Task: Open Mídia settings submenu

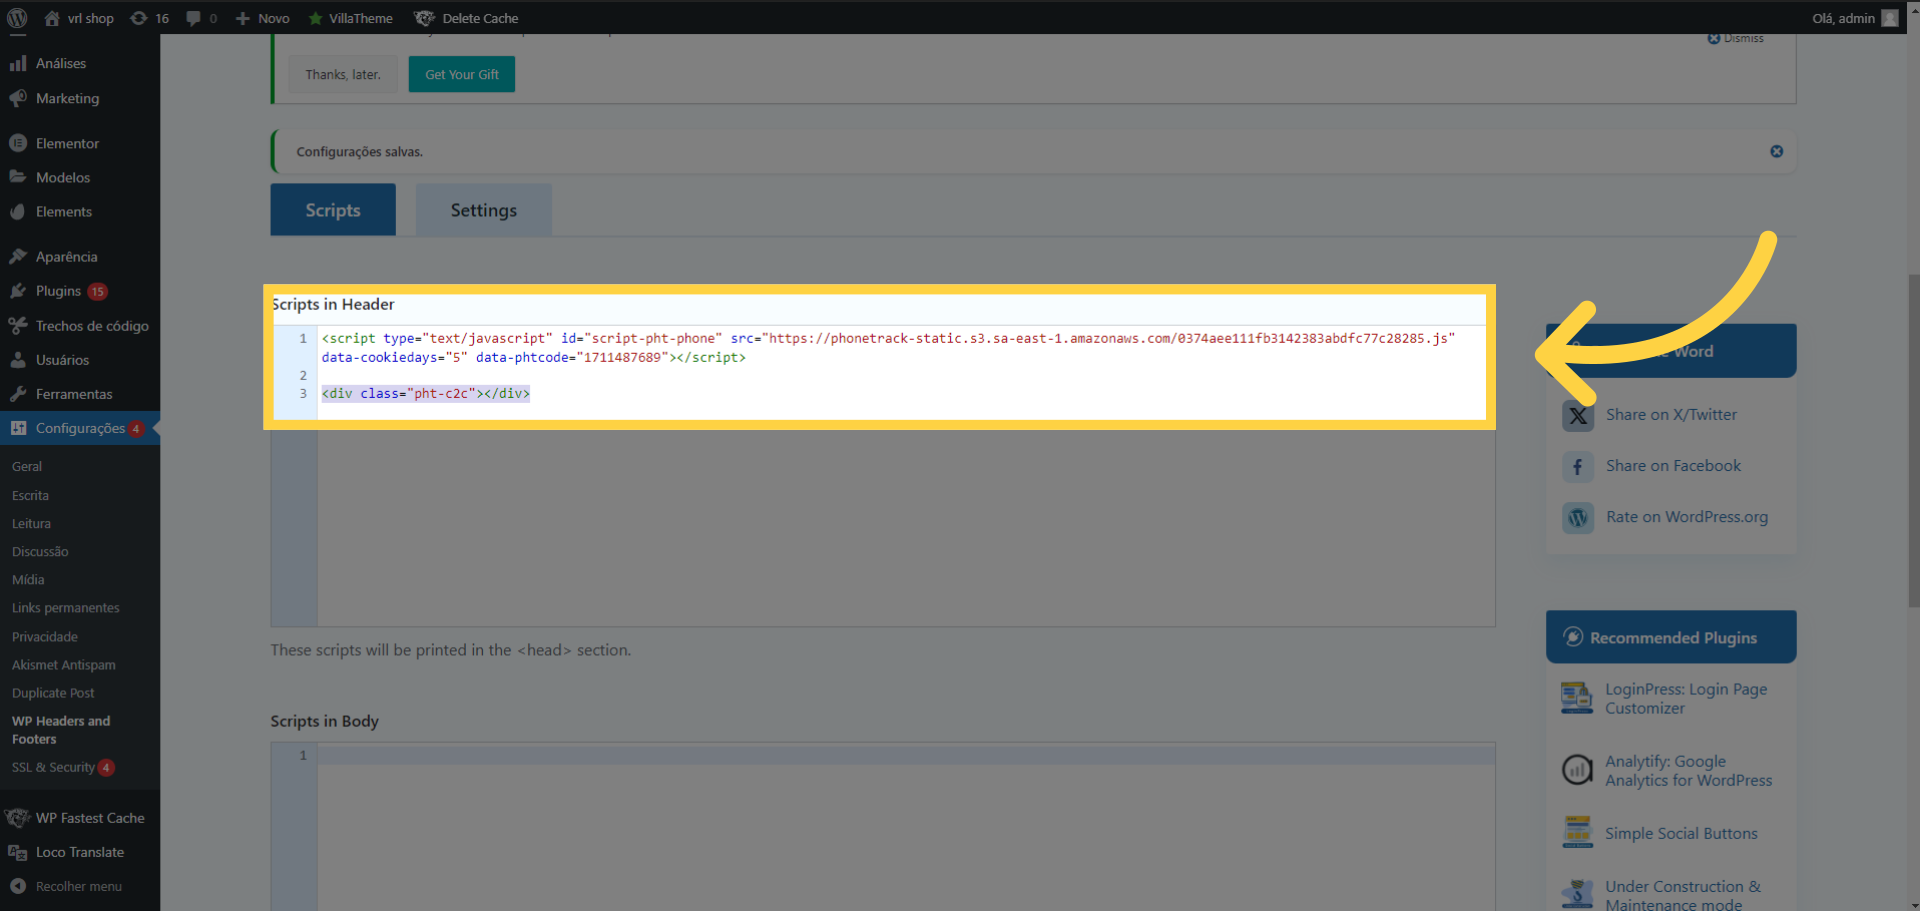Action: [x=28, y=579]
